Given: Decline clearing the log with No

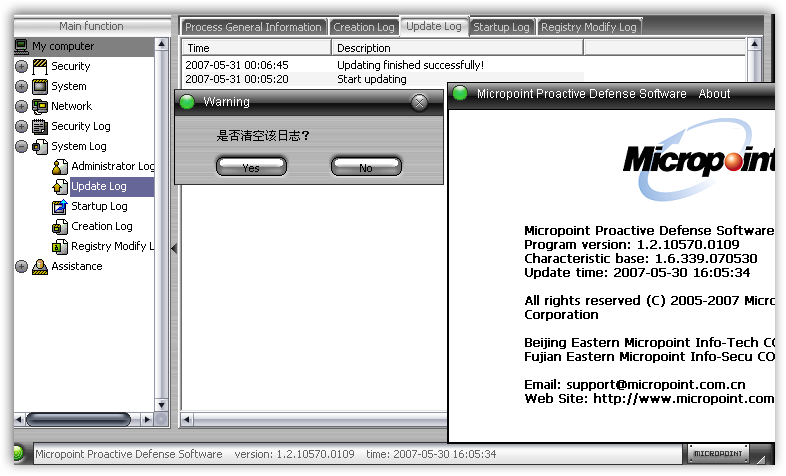Looking at the screenshot, I should (x=366, y=167).
